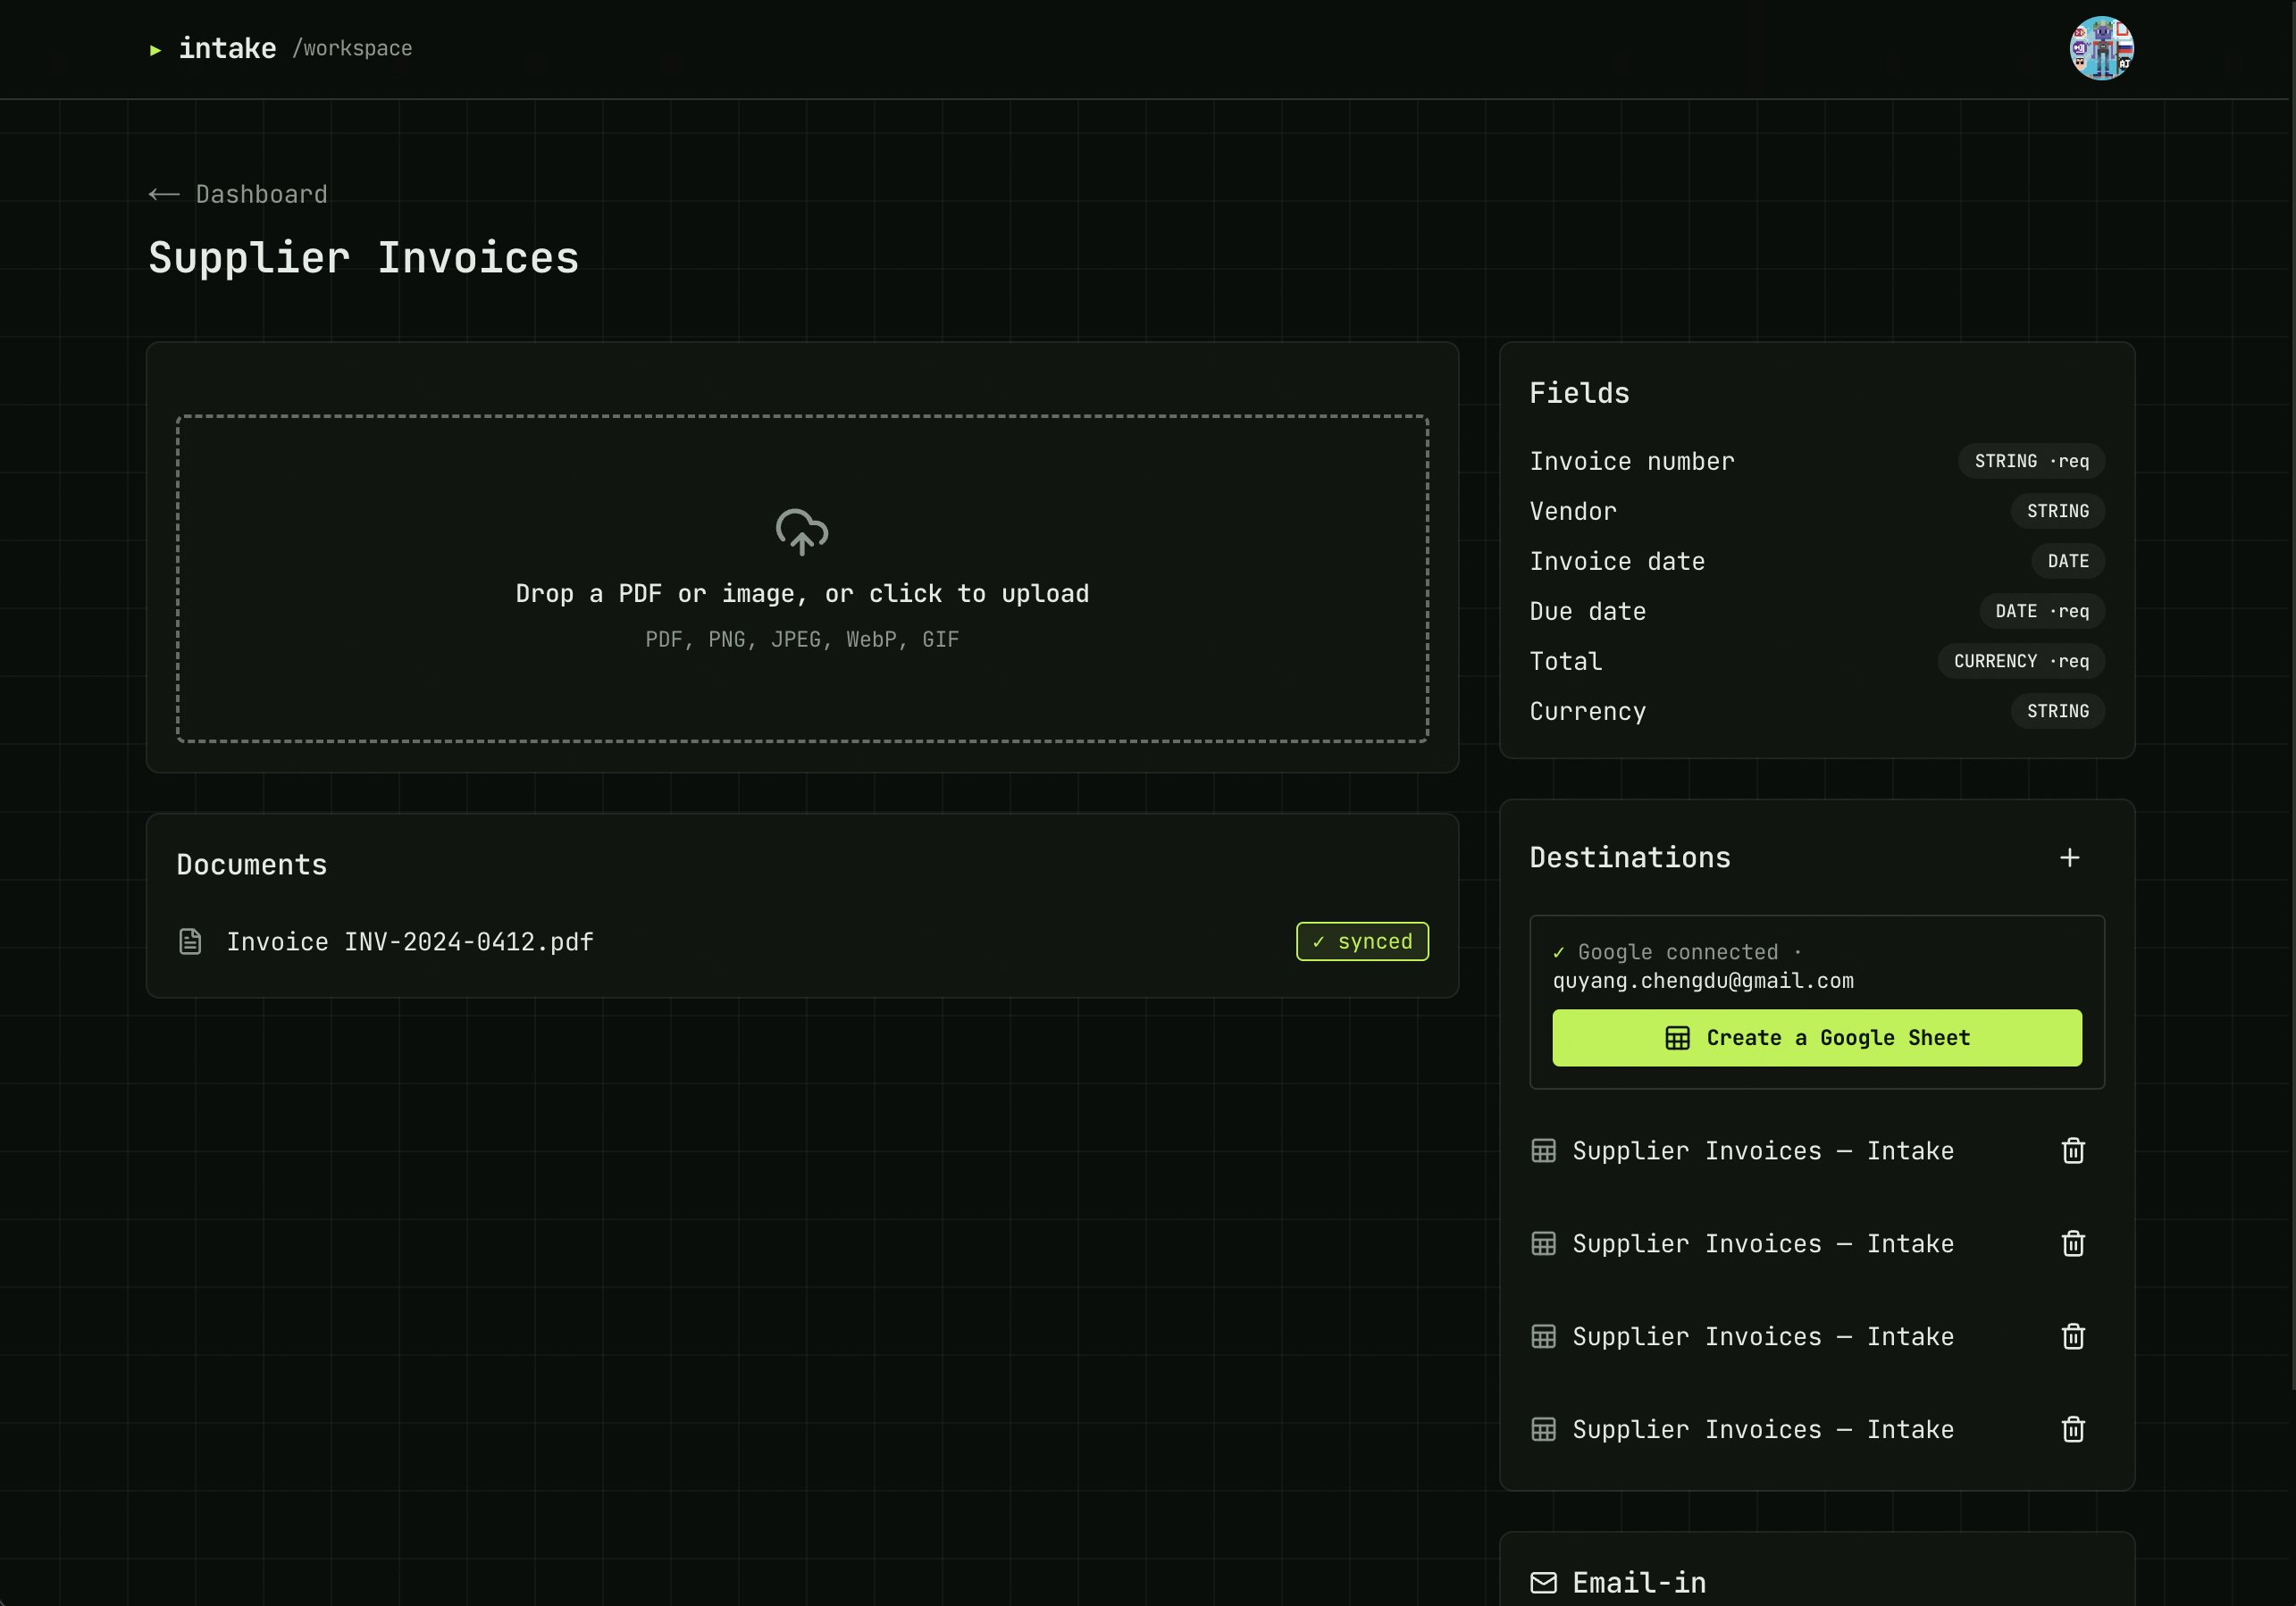Click the document file icon for INV-2024-0412
The image size is (2296, 1606).
tap(190, 942)
